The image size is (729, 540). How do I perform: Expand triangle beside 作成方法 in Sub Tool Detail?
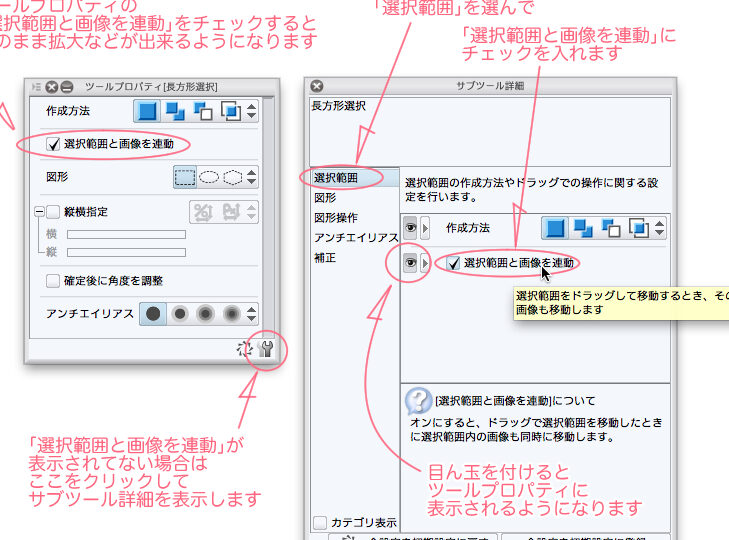click(425, 228)
